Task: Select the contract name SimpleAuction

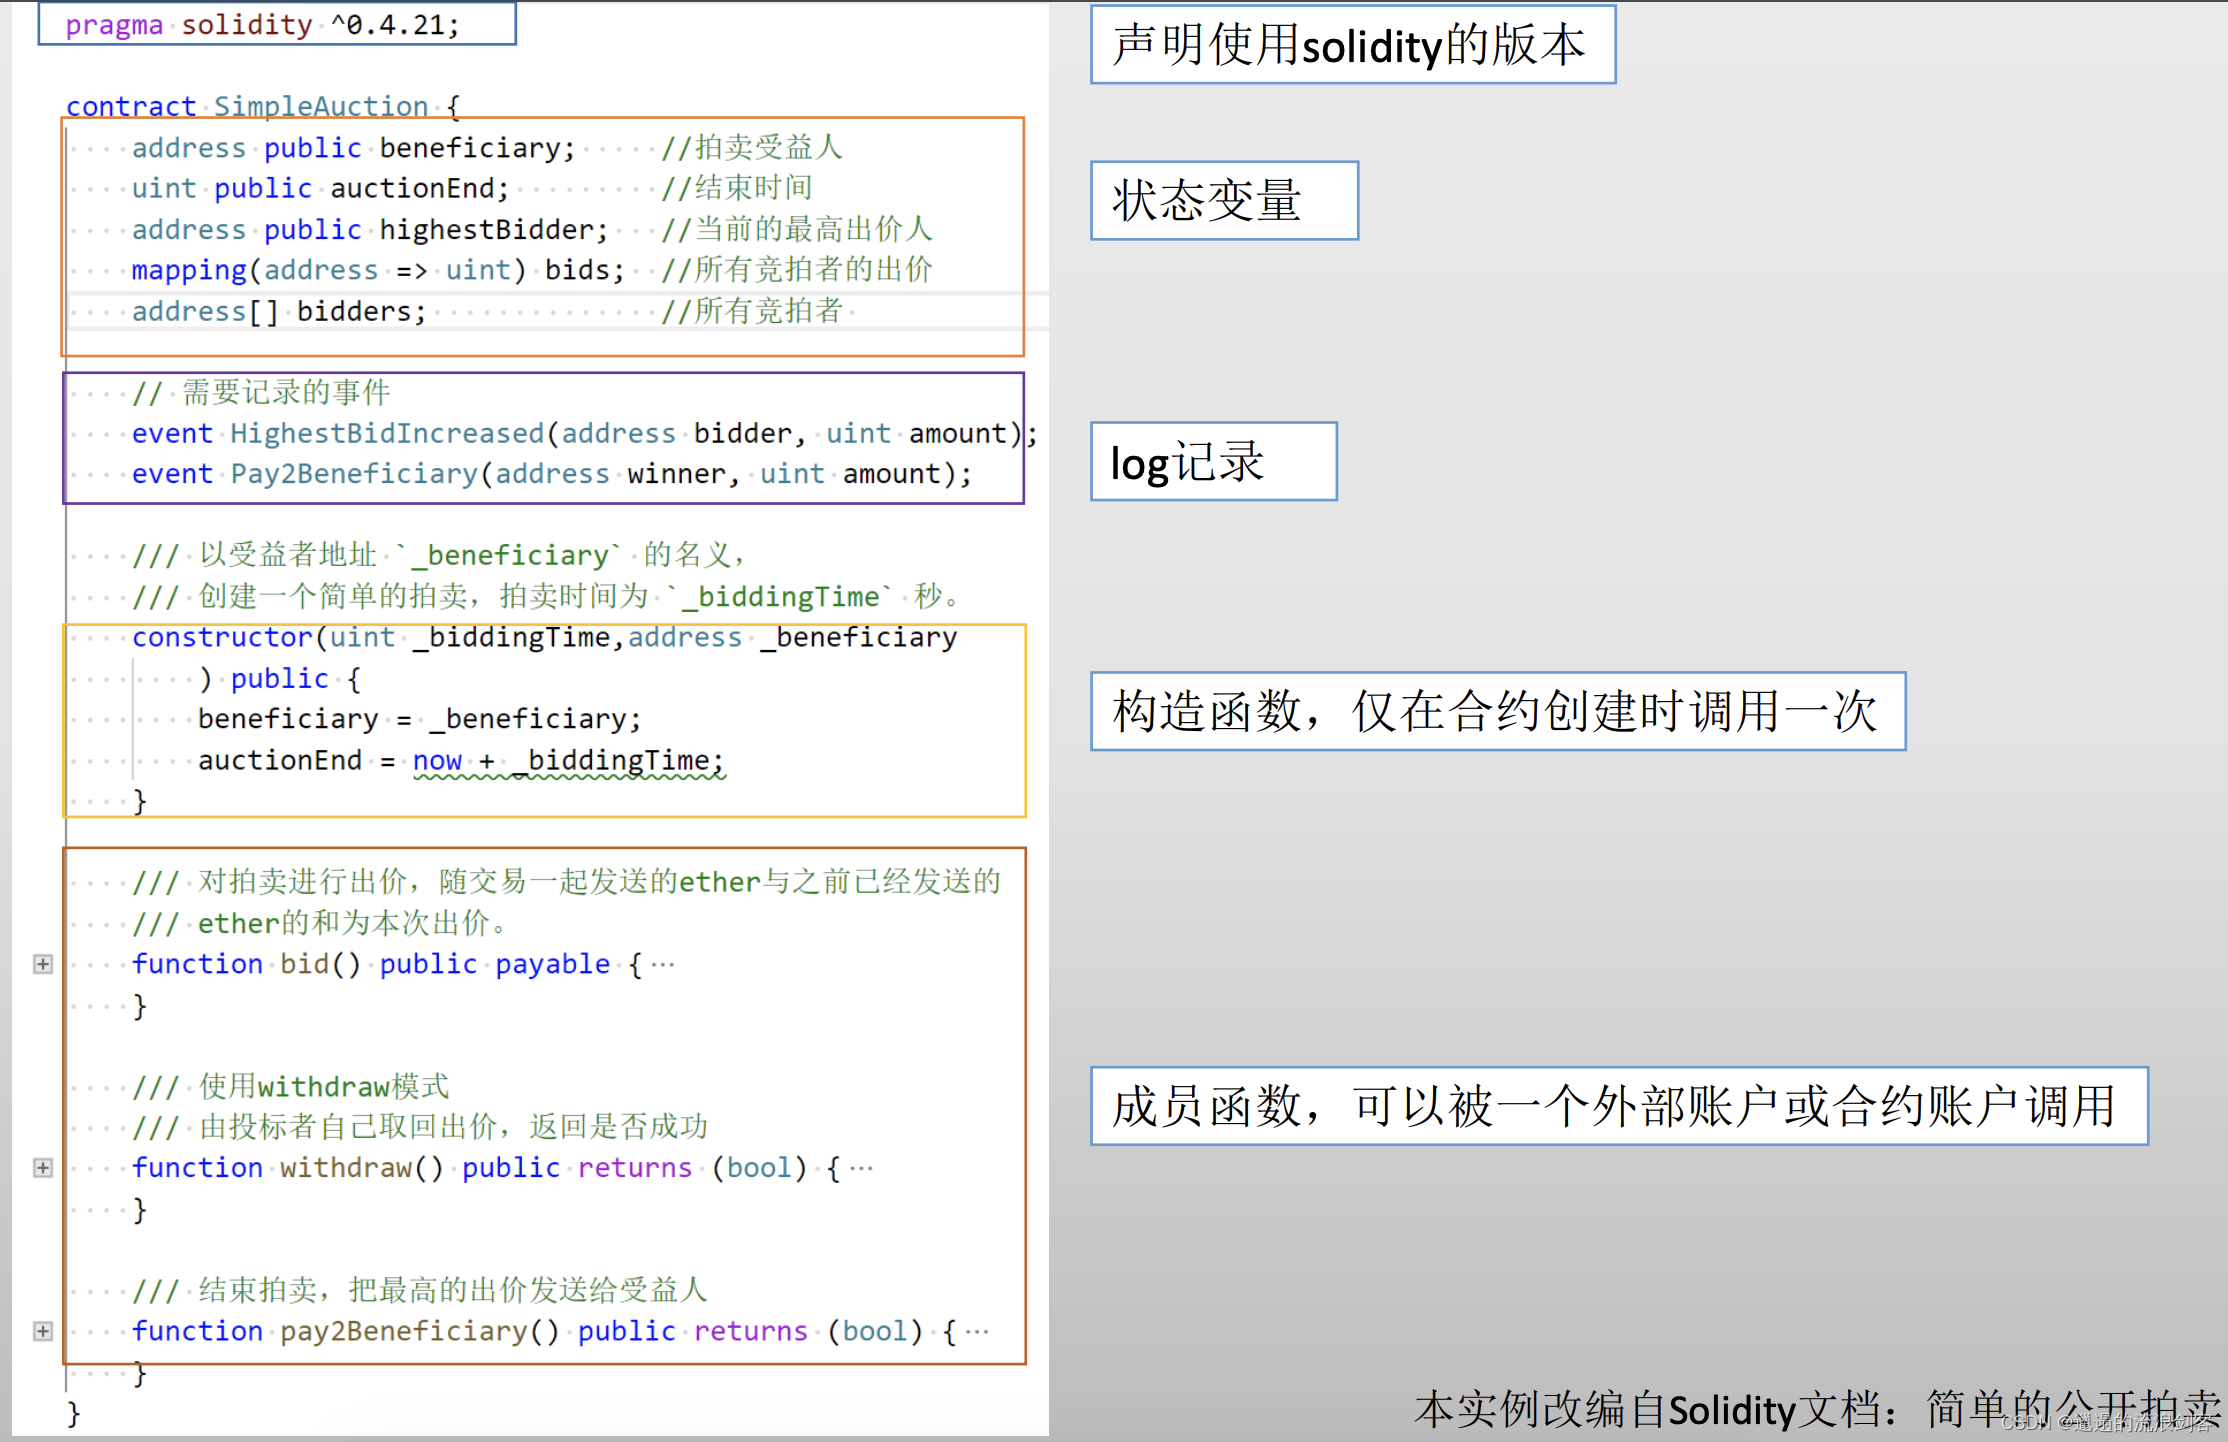Action: (320, 106)
